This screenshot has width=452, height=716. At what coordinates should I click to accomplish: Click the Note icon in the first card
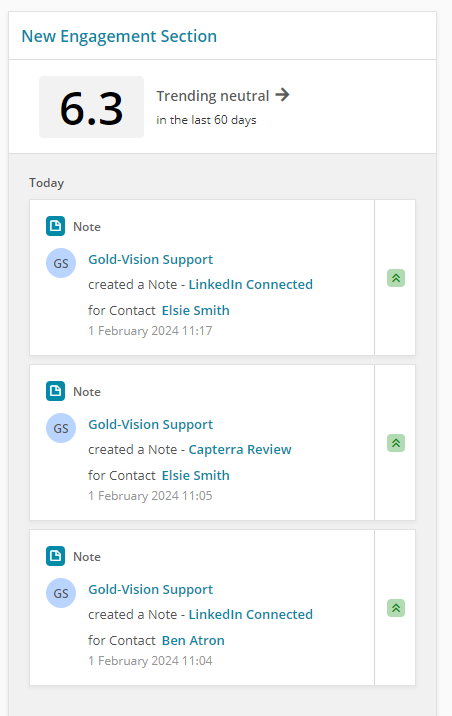click(x=55, y=226)
